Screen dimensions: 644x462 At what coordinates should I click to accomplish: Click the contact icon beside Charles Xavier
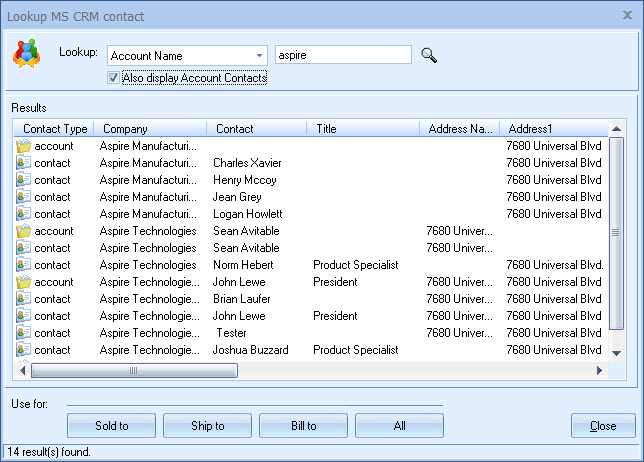(24, 163)
